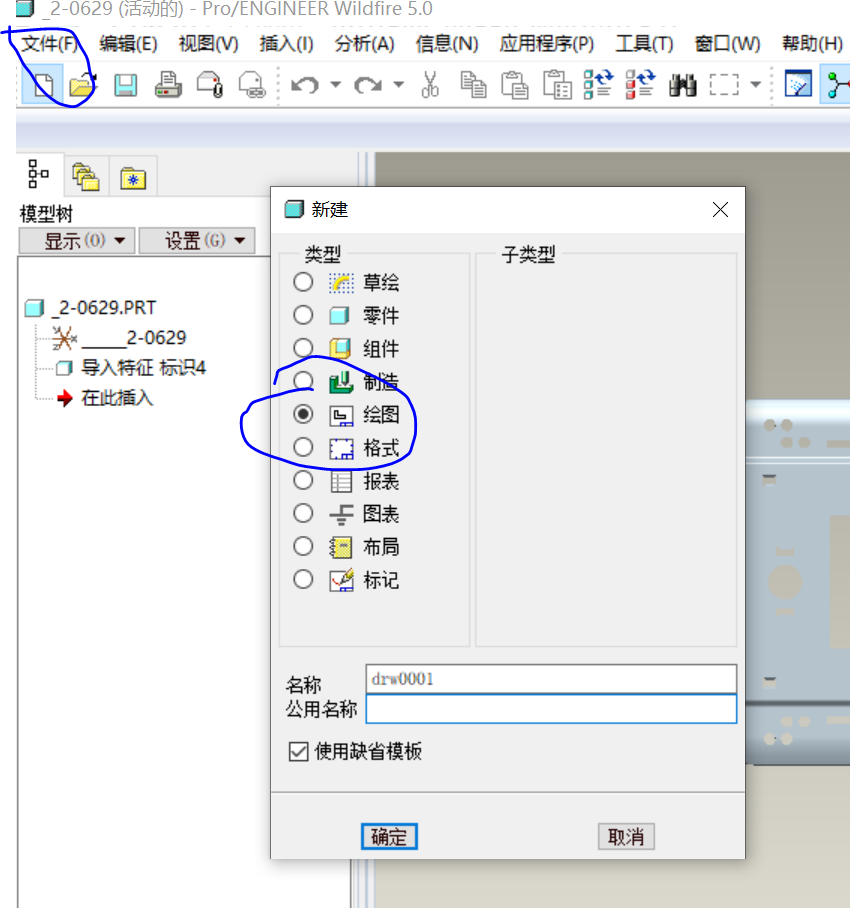This screenshot has width=850, height=908.
Task: Select the 绘图 radio button
Action: (303, 414)
